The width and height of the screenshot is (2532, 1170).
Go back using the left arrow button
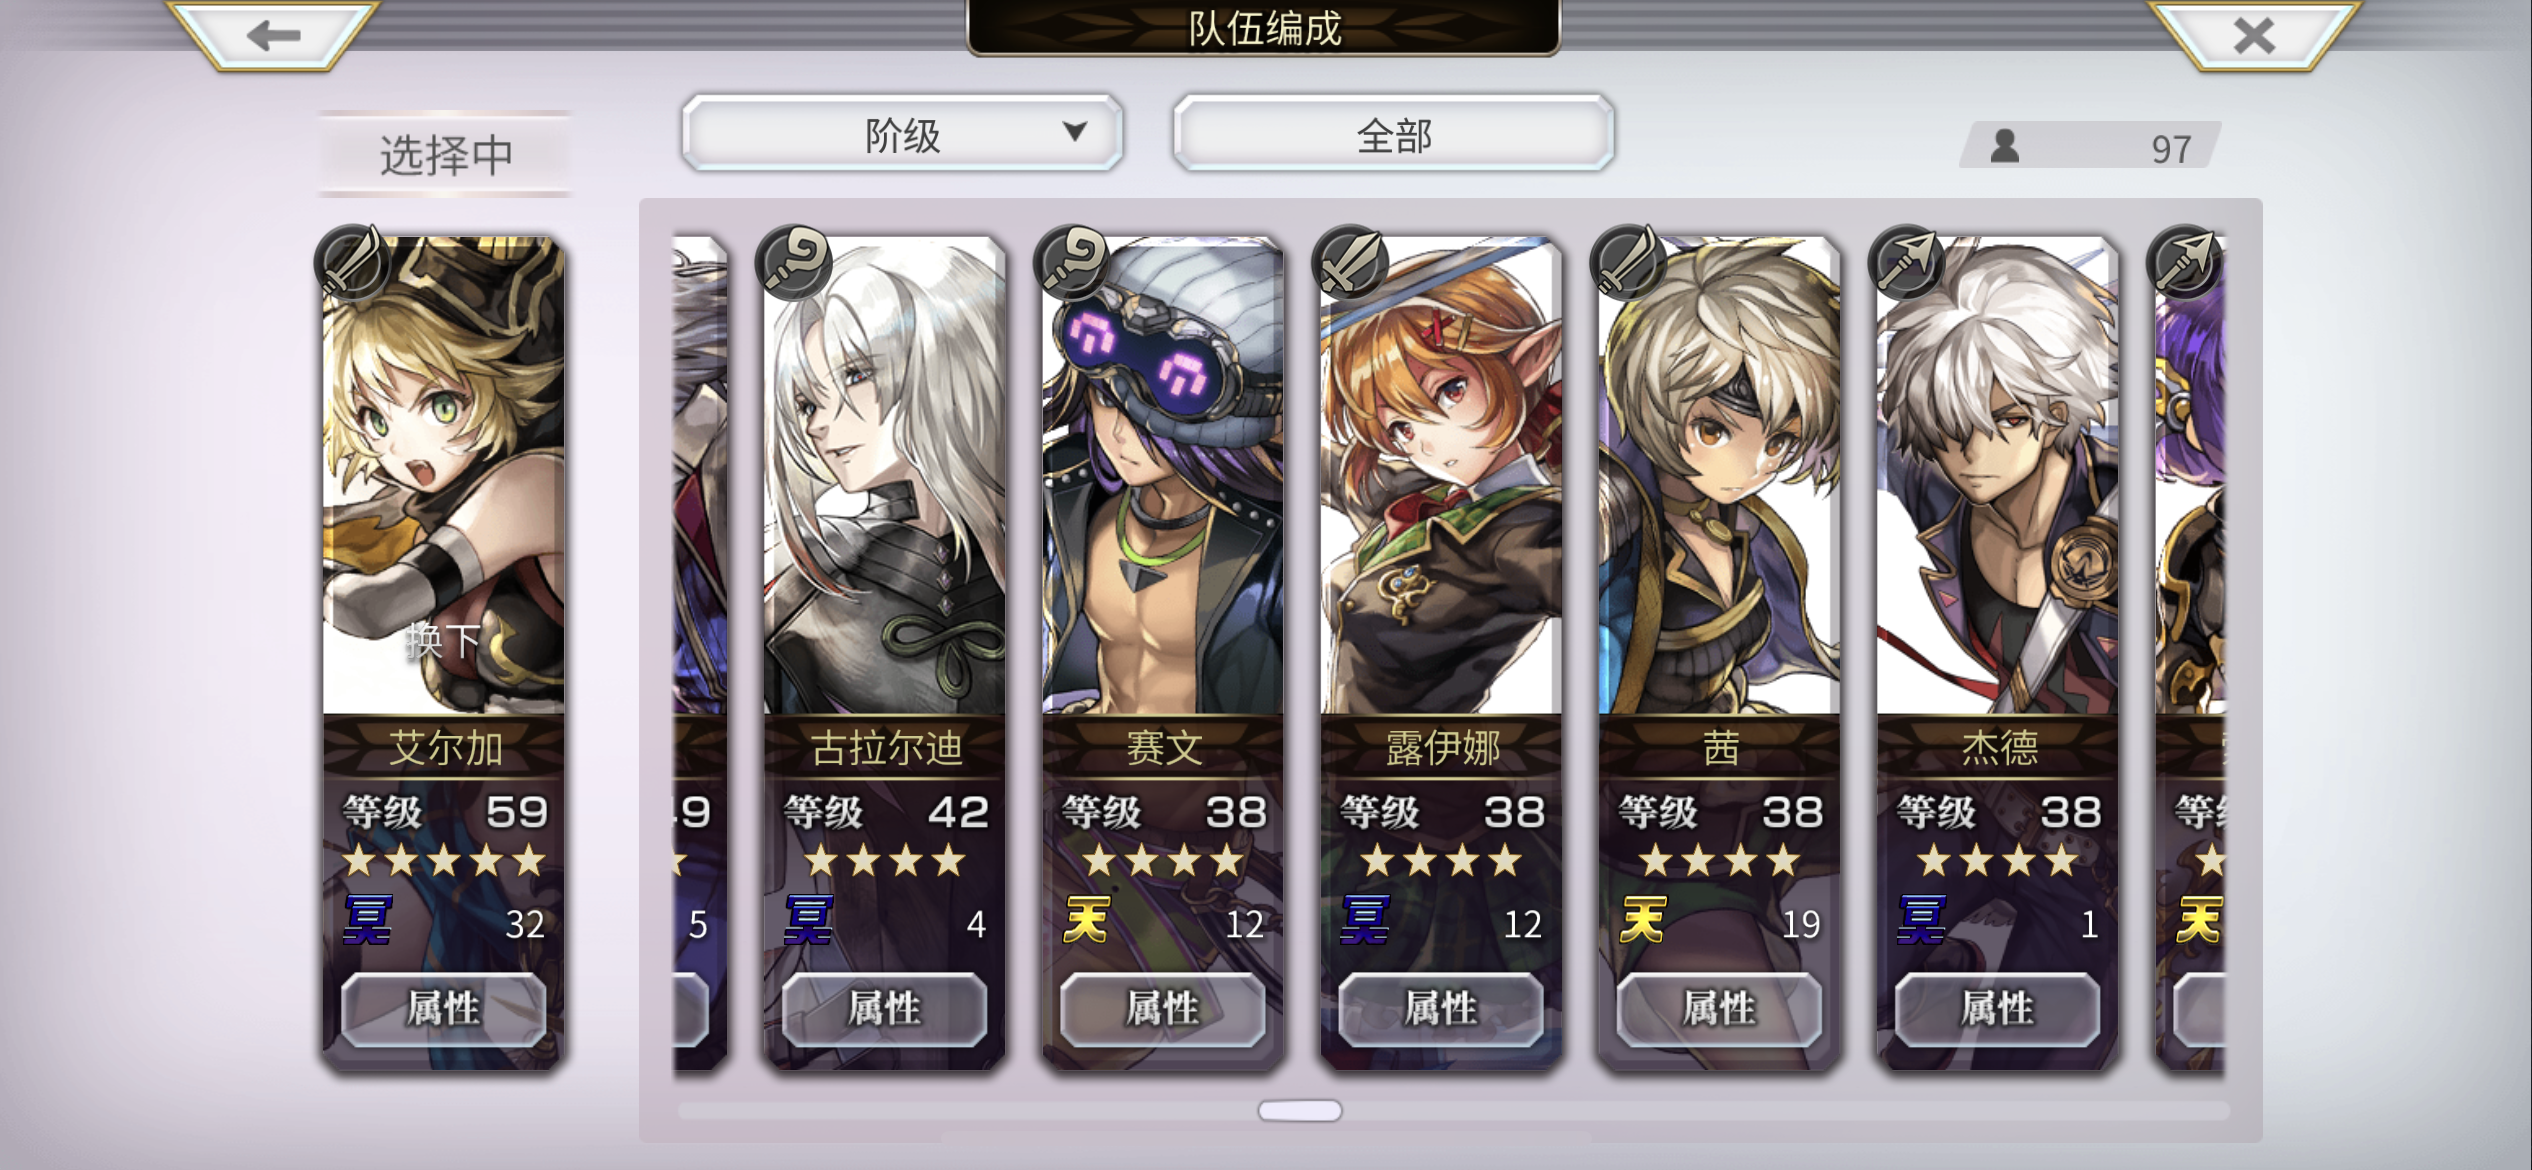pos(273,36)
